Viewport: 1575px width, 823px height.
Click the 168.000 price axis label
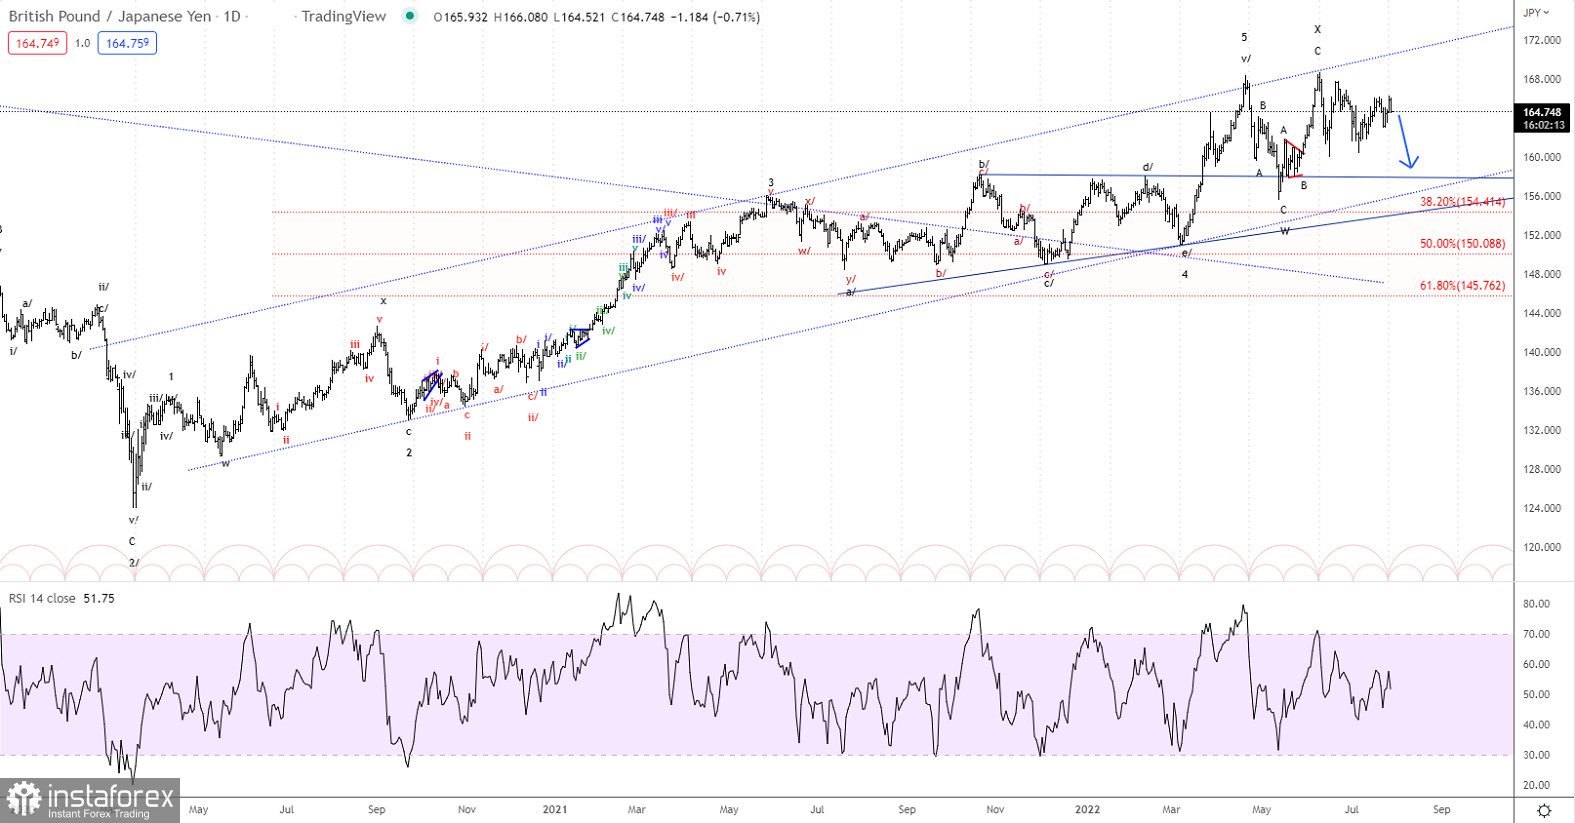(x=1541, y=79)
